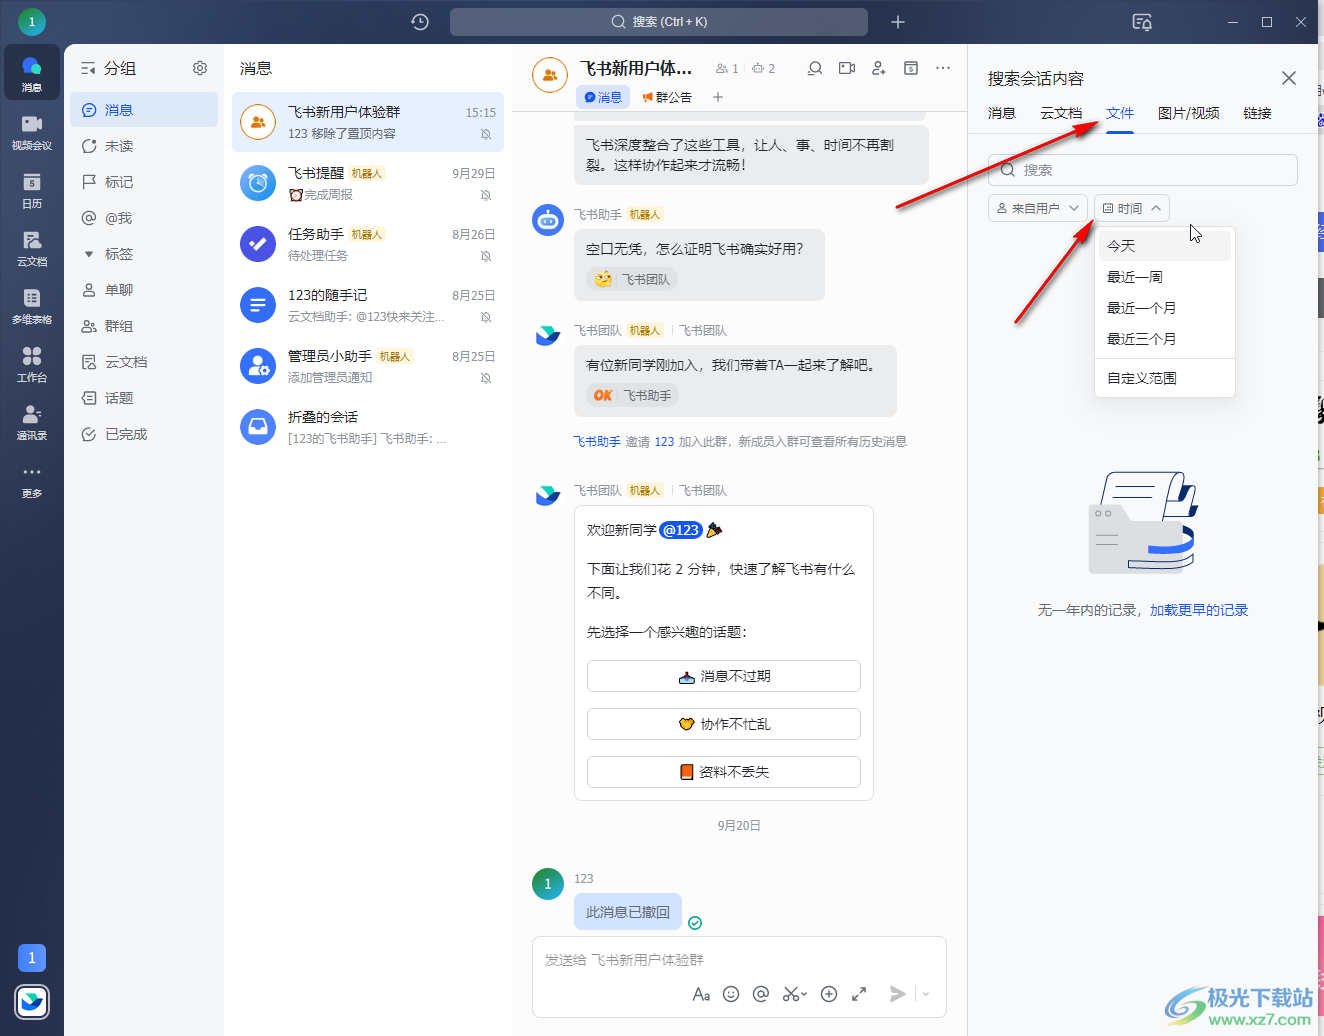Select 未读 in the group list
1324x1036 pixels.
(144, 146)
